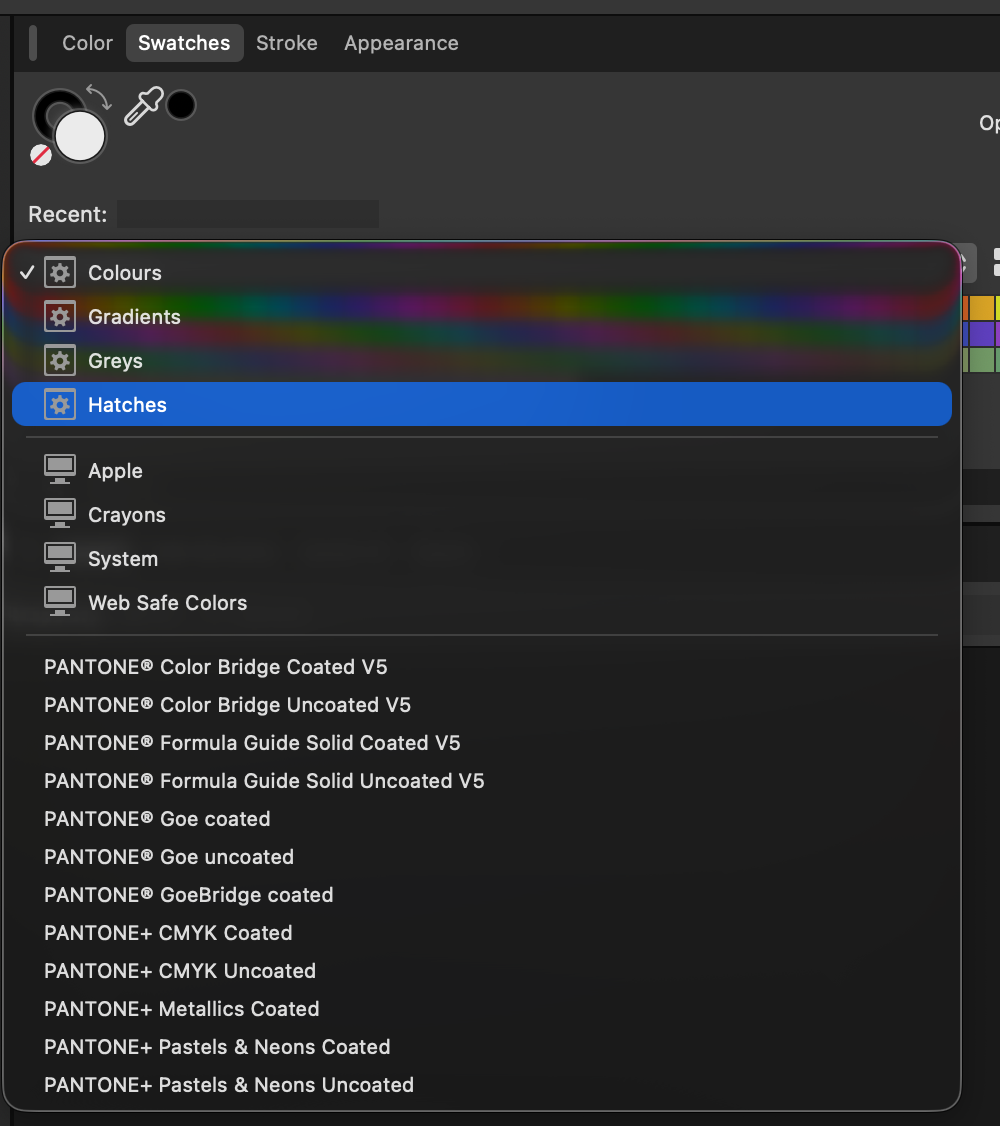Click the gear icon next to Greys

click(x=60, y=360)
